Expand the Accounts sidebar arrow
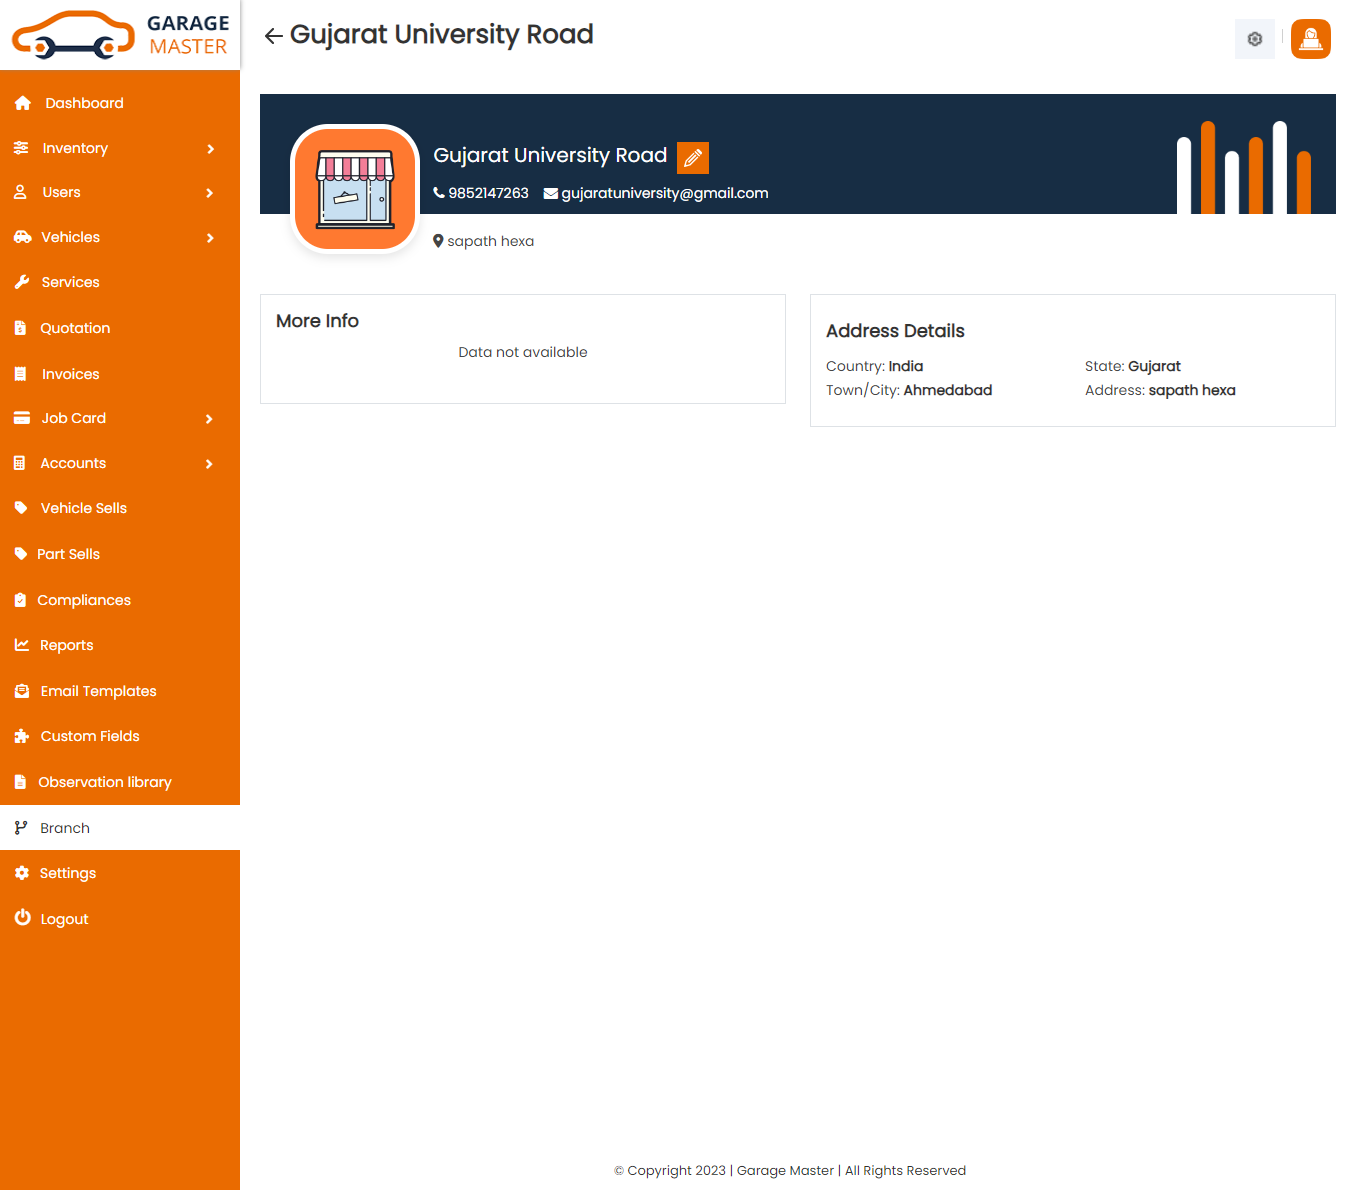Viewport: 1366px width, 1190px height. point(209,464)
